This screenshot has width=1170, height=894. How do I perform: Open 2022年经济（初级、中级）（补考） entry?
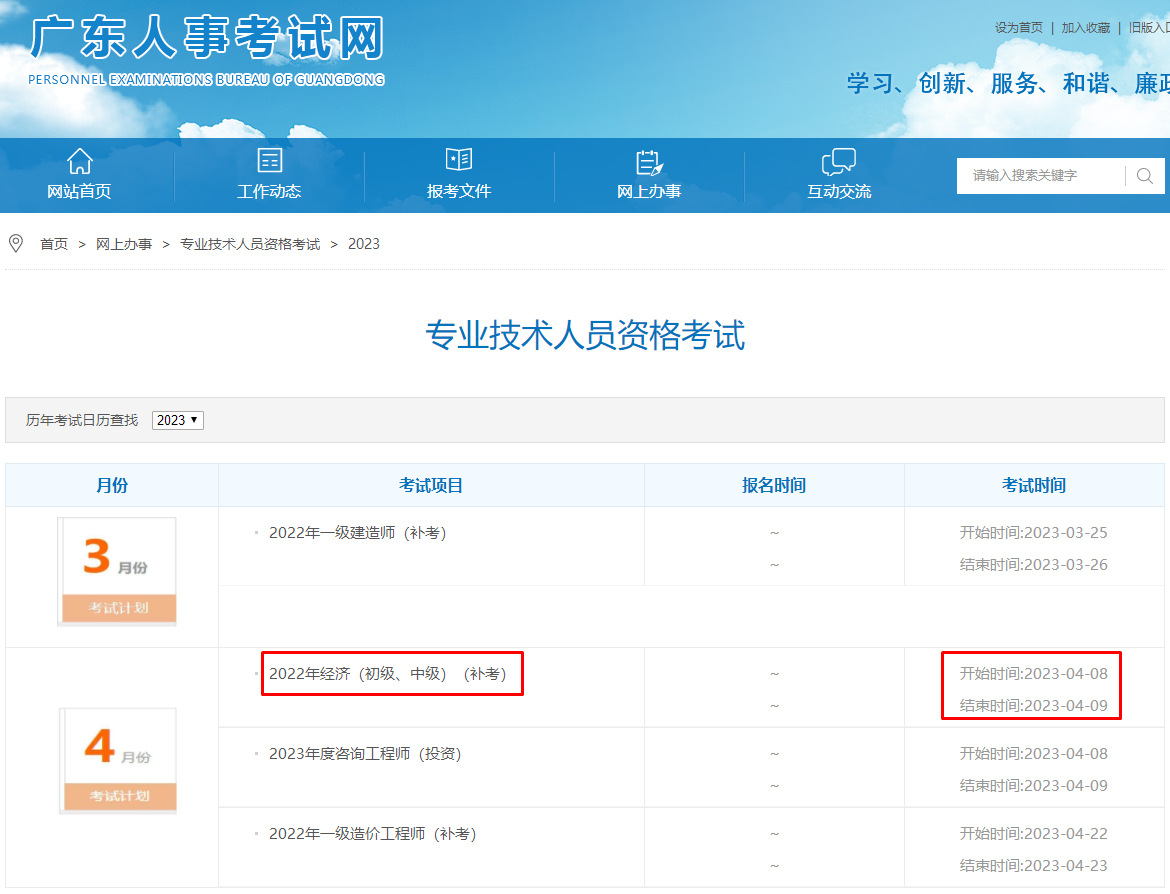(388, 674)
